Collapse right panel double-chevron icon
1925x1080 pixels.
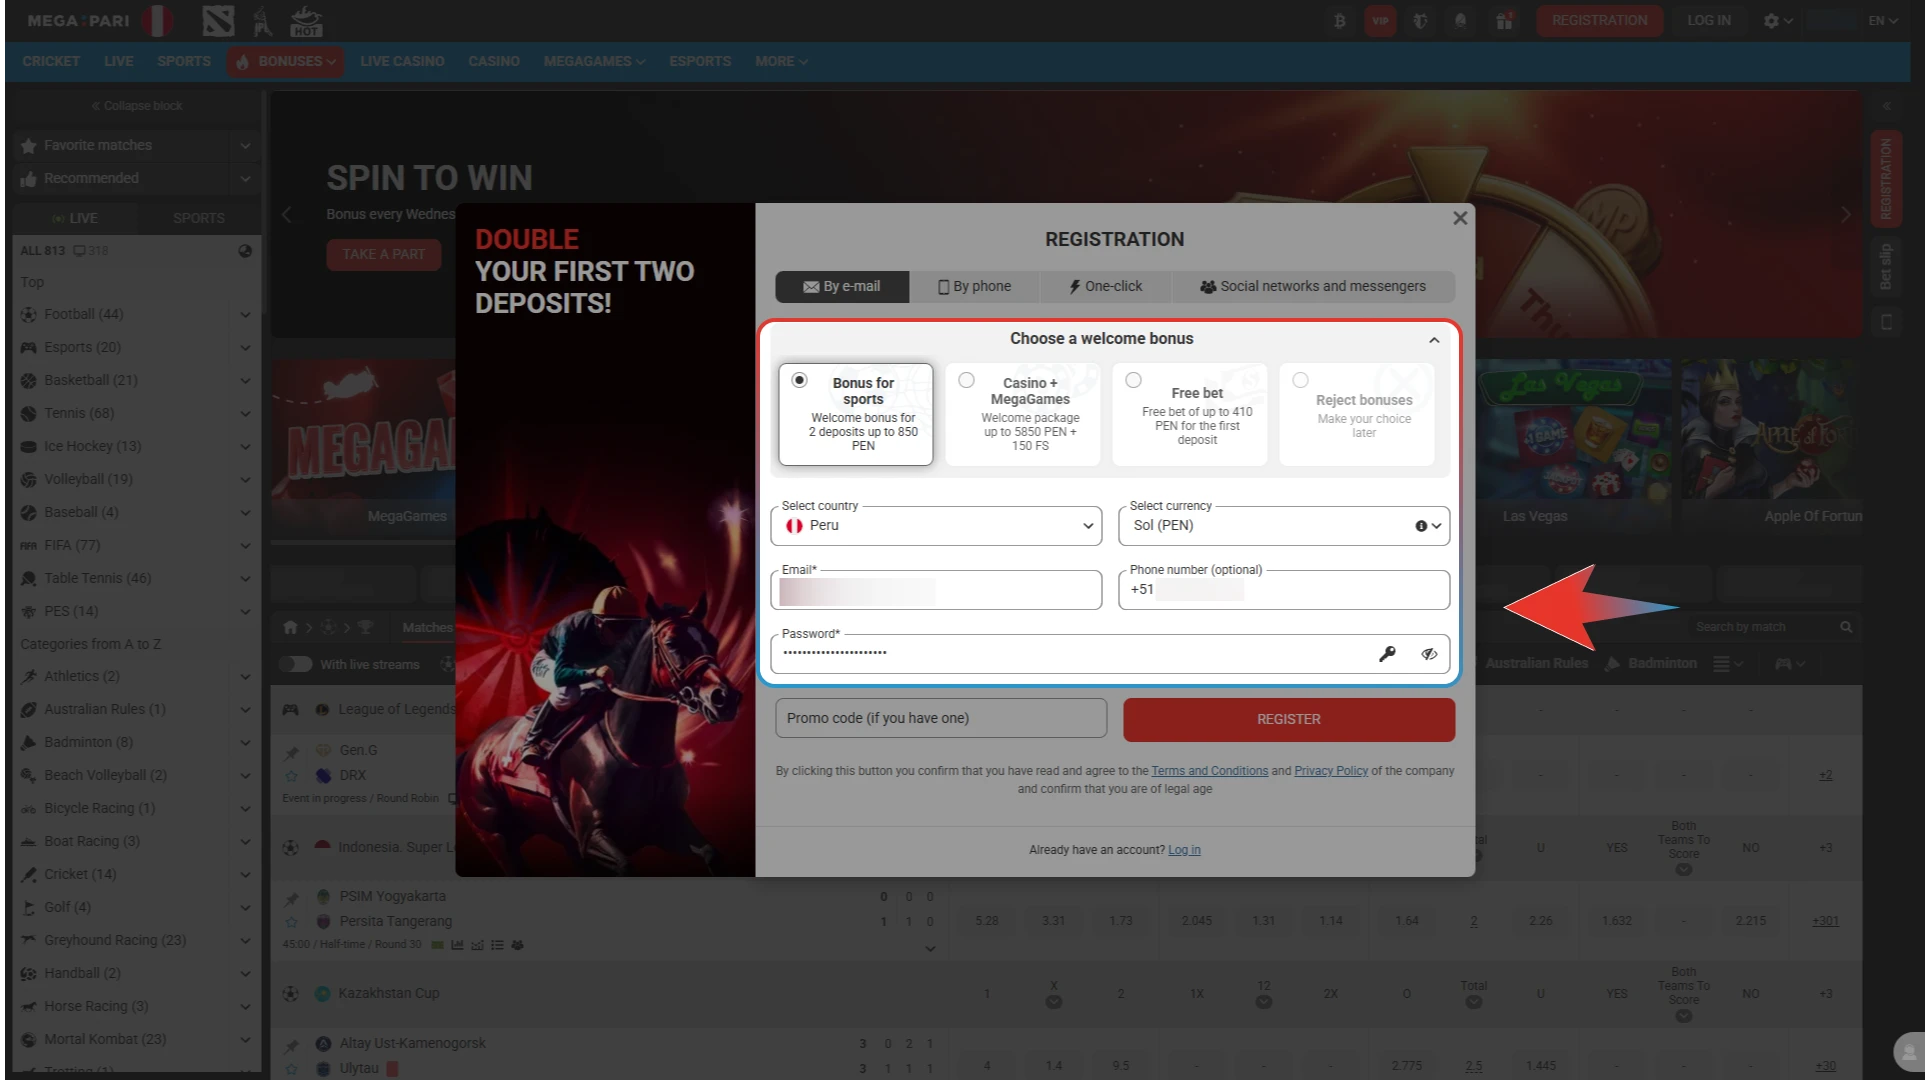pos(1887,106)
